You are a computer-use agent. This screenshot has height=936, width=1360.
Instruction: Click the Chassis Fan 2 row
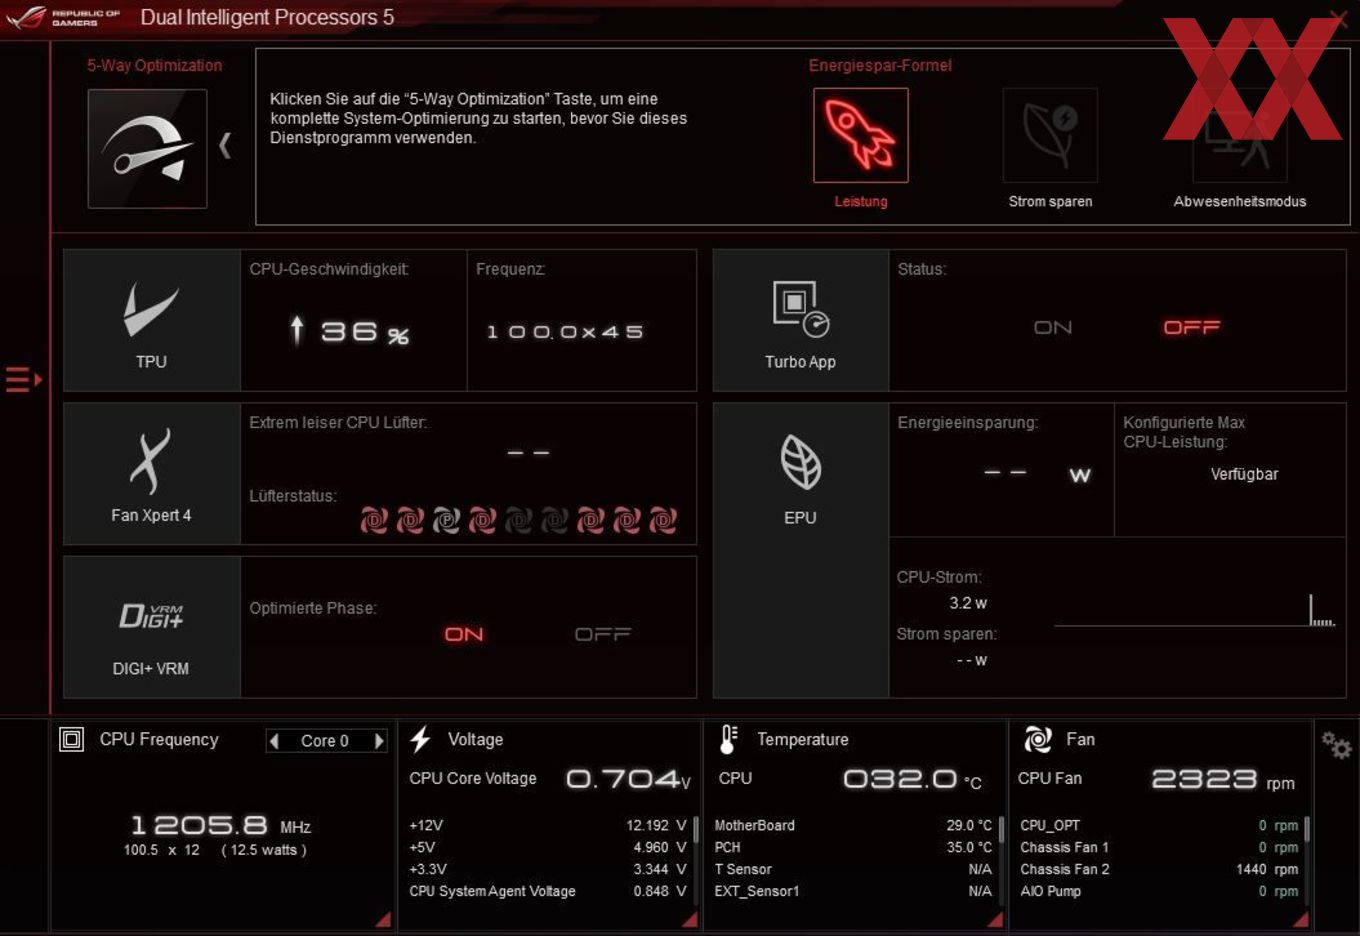(x=1159, y=869)
